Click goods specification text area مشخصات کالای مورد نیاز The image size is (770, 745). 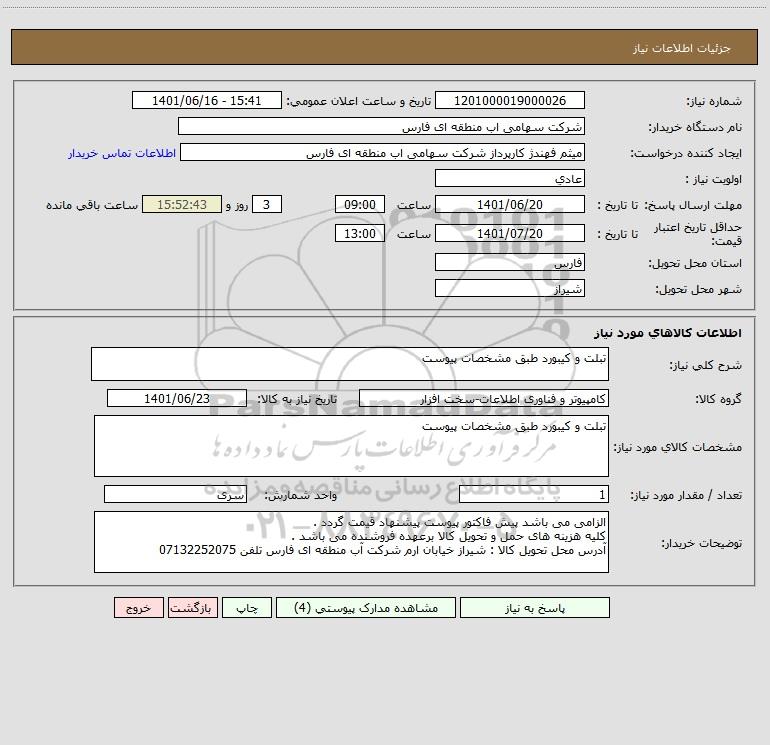pos(351,446)
